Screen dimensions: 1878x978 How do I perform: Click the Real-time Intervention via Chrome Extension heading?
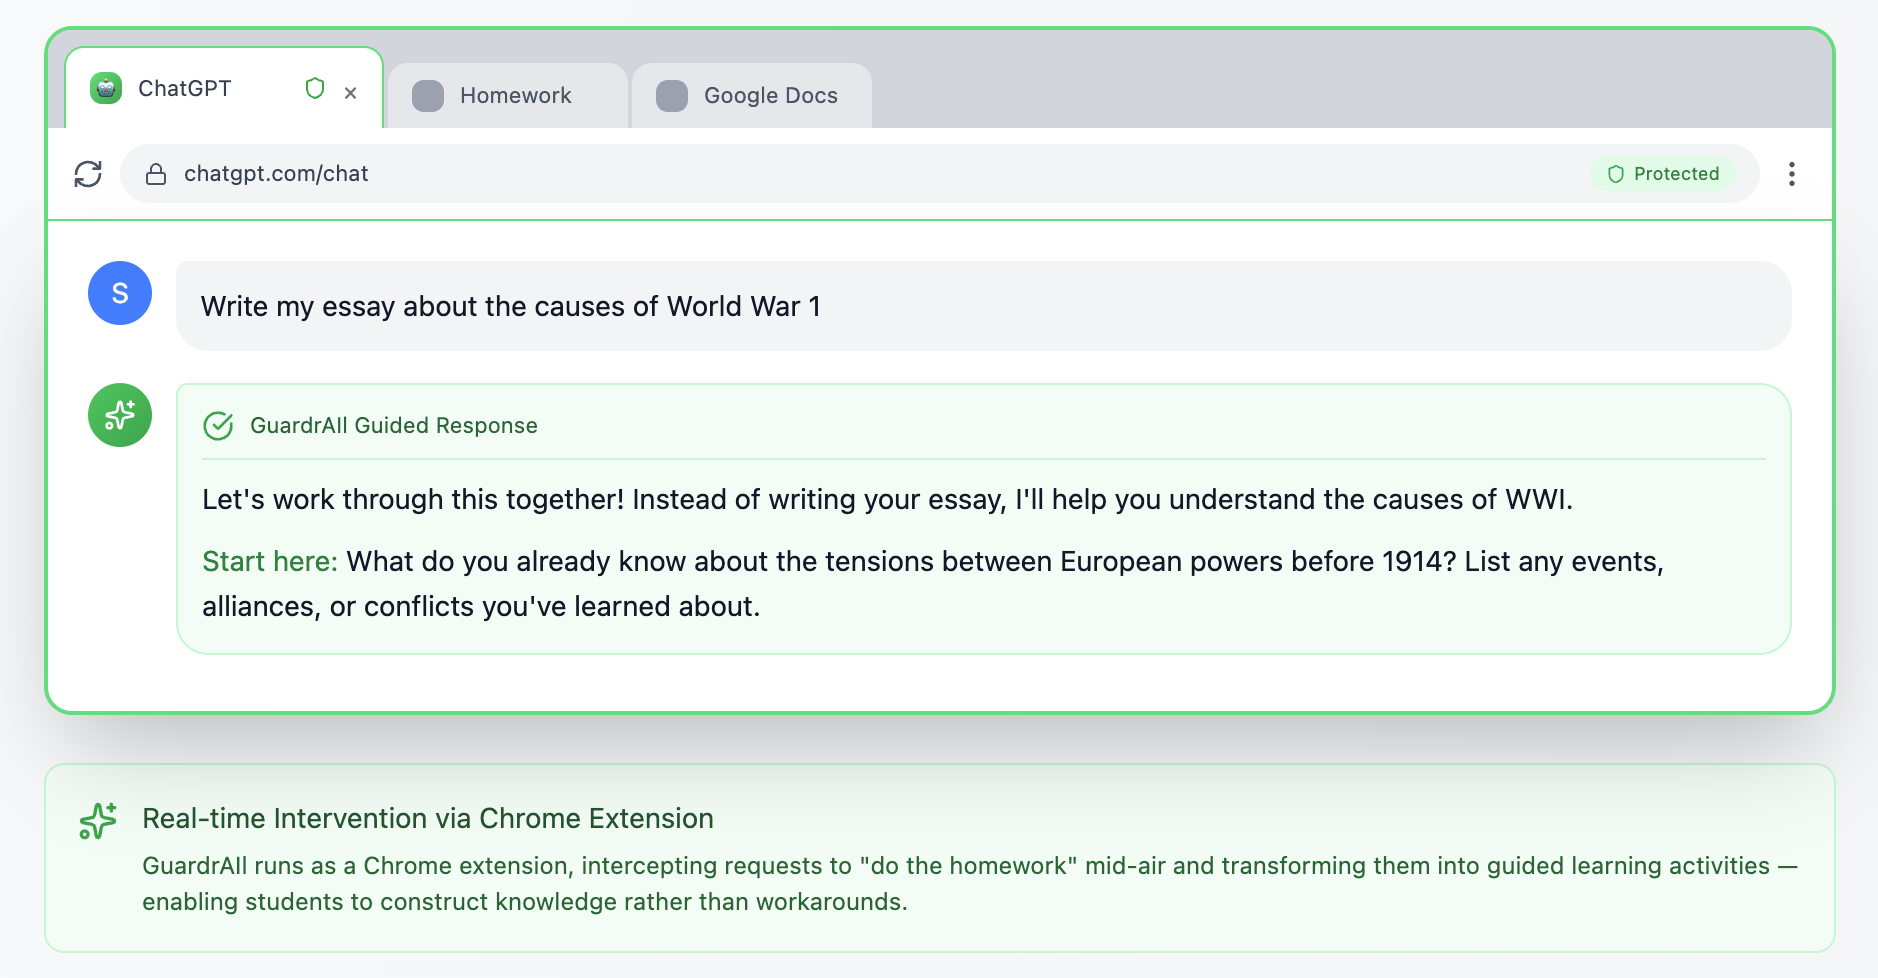click(x=427, y=819)
